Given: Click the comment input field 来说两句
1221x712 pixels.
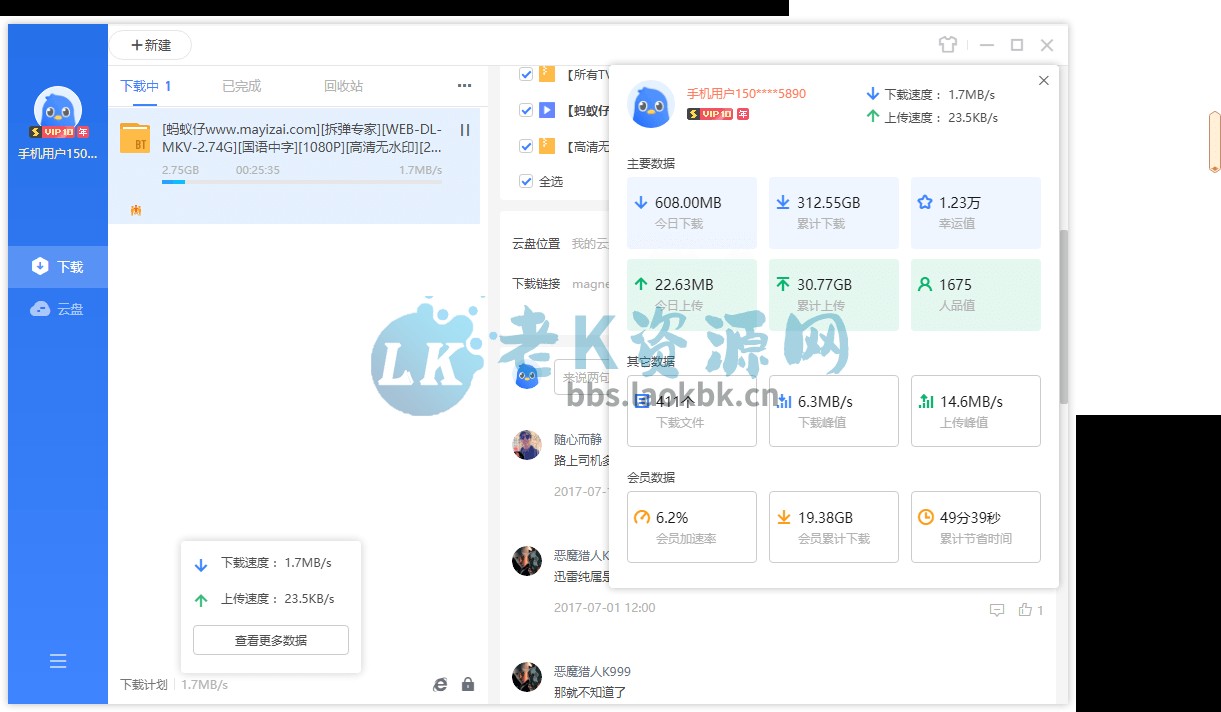Looking at the screenshot, I should [581, 377].
